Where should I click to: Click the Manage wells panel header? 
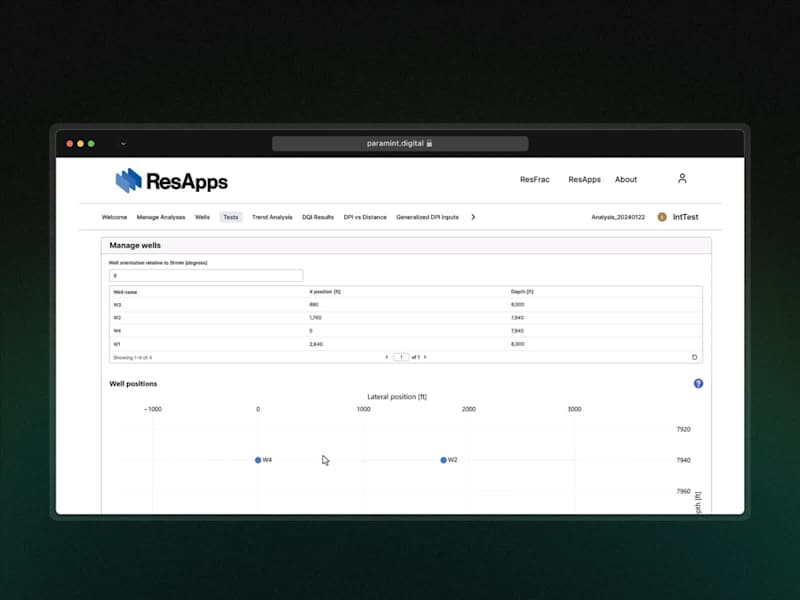406,245
